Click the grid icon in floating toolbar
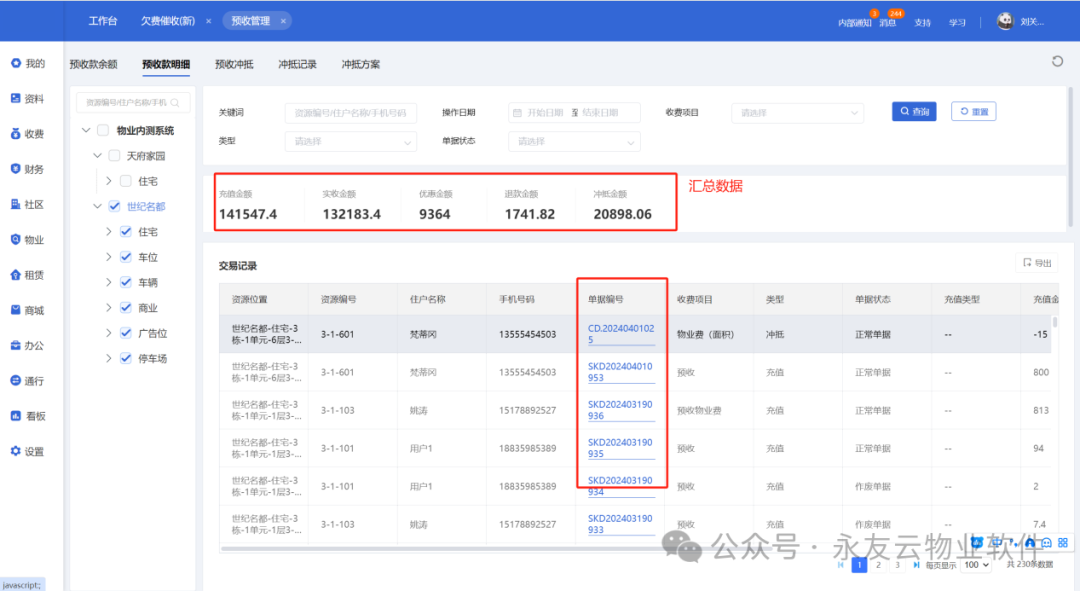The width and height of the screenshot is (1080, 591). [x=1063, y=543]
